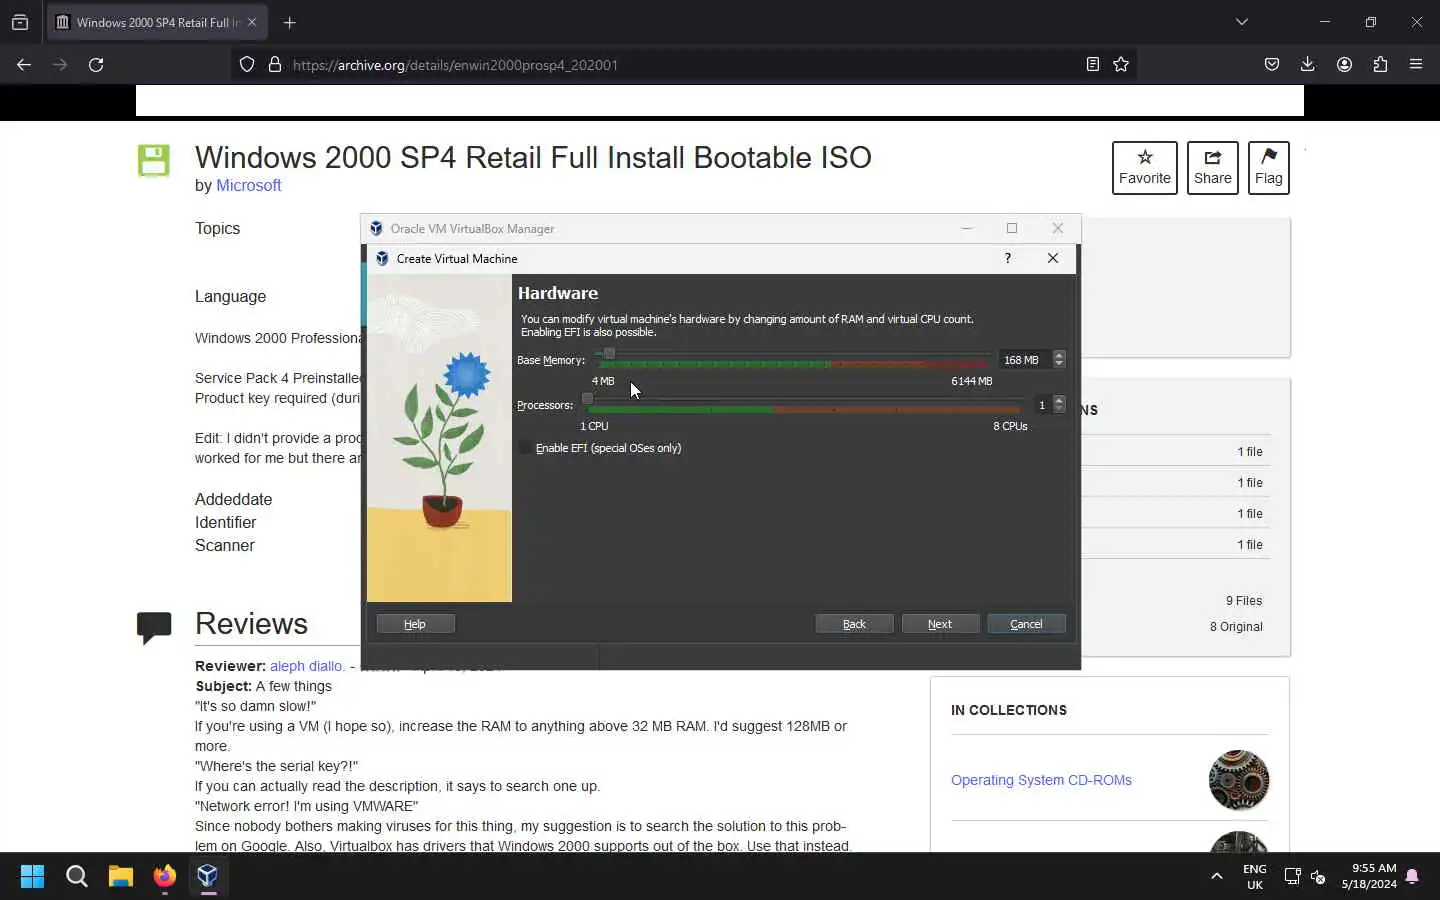Click the Operating System CD-ROMs gear thumbnail
This screenshot has height=900, width=1440.
pyautogui.click(x=1239, y=780)
